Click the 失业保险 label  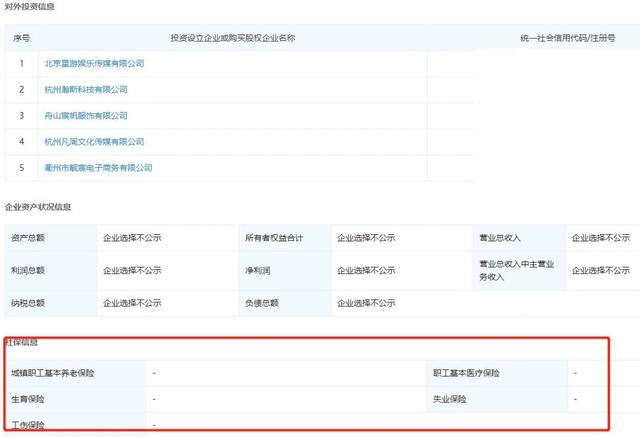[449, 399]
